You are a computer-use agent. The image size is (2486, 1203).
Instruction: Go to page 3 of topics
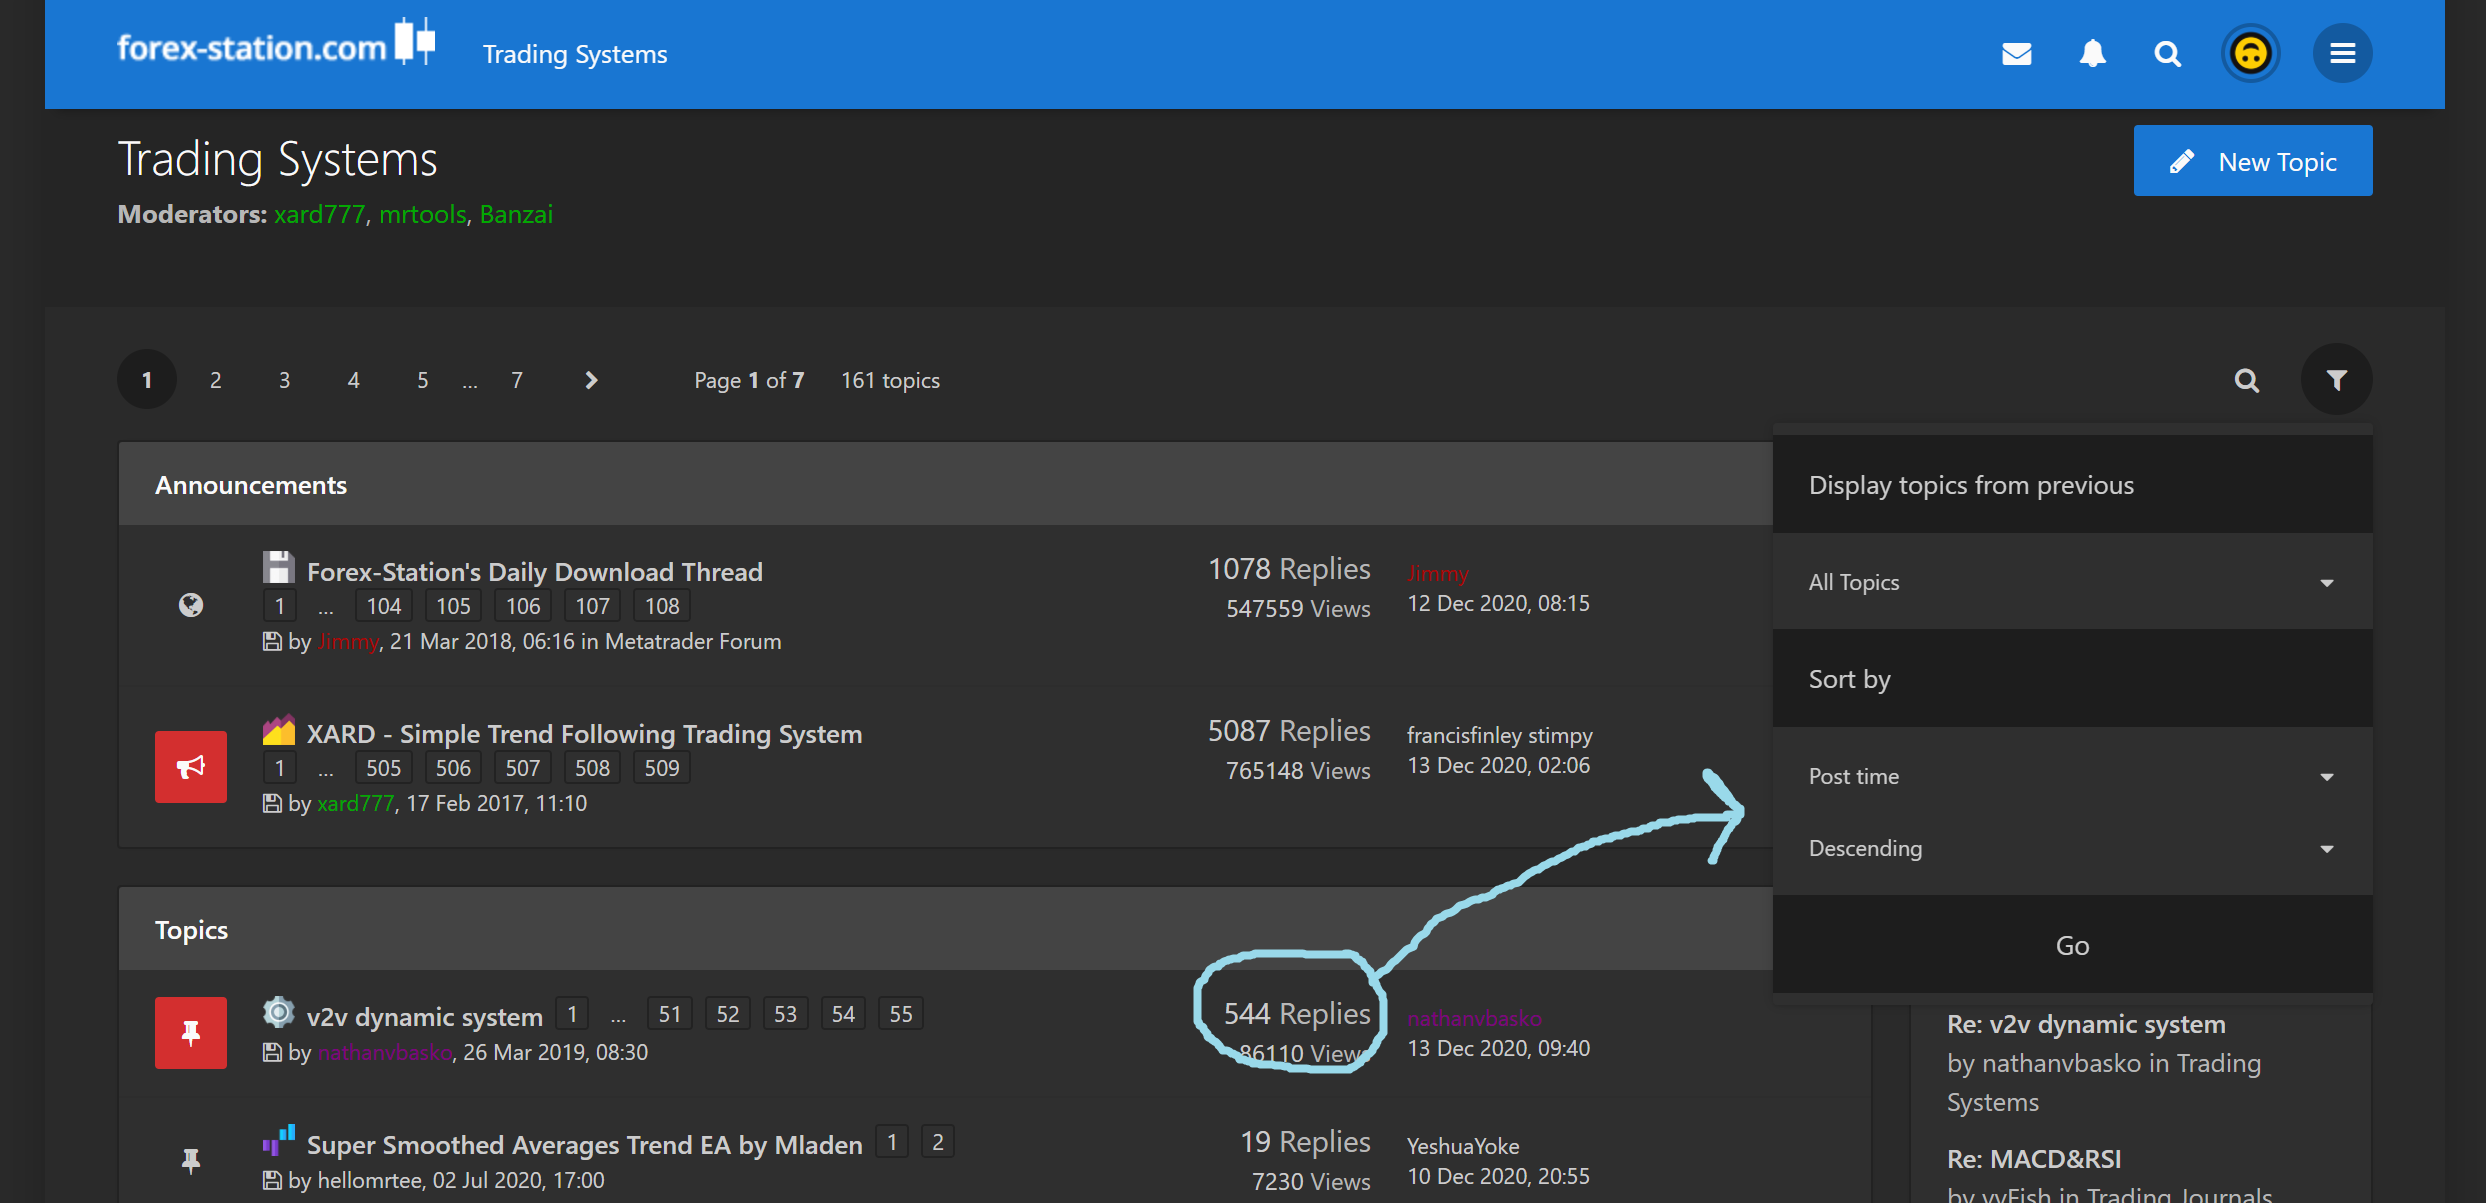coord(284,380)
